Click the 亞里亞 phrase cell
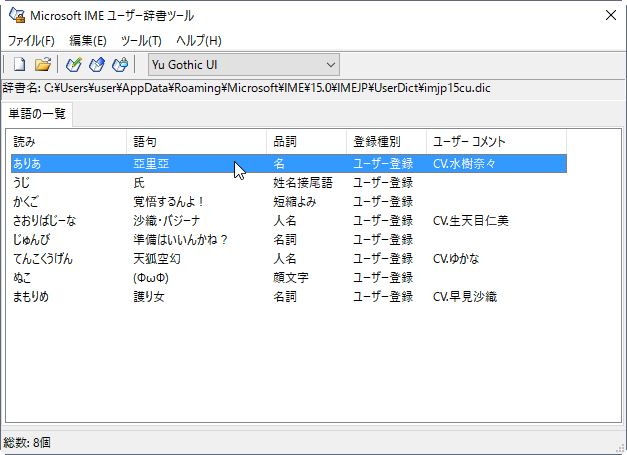627x455 pixels. tap(151, 164)
